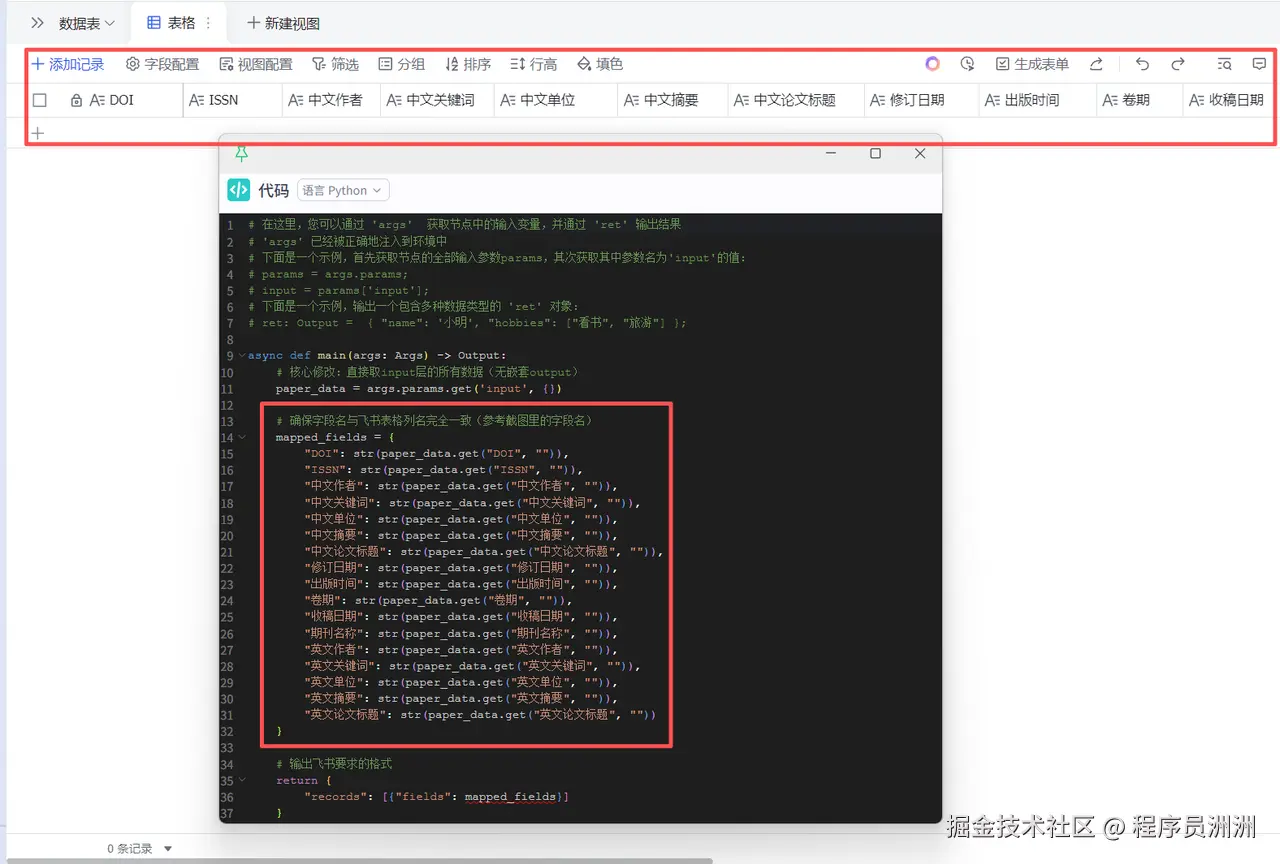Collapse the mapped_fields code fold
The width and height of the screenshot is (1280, 864).
point(241,438)
